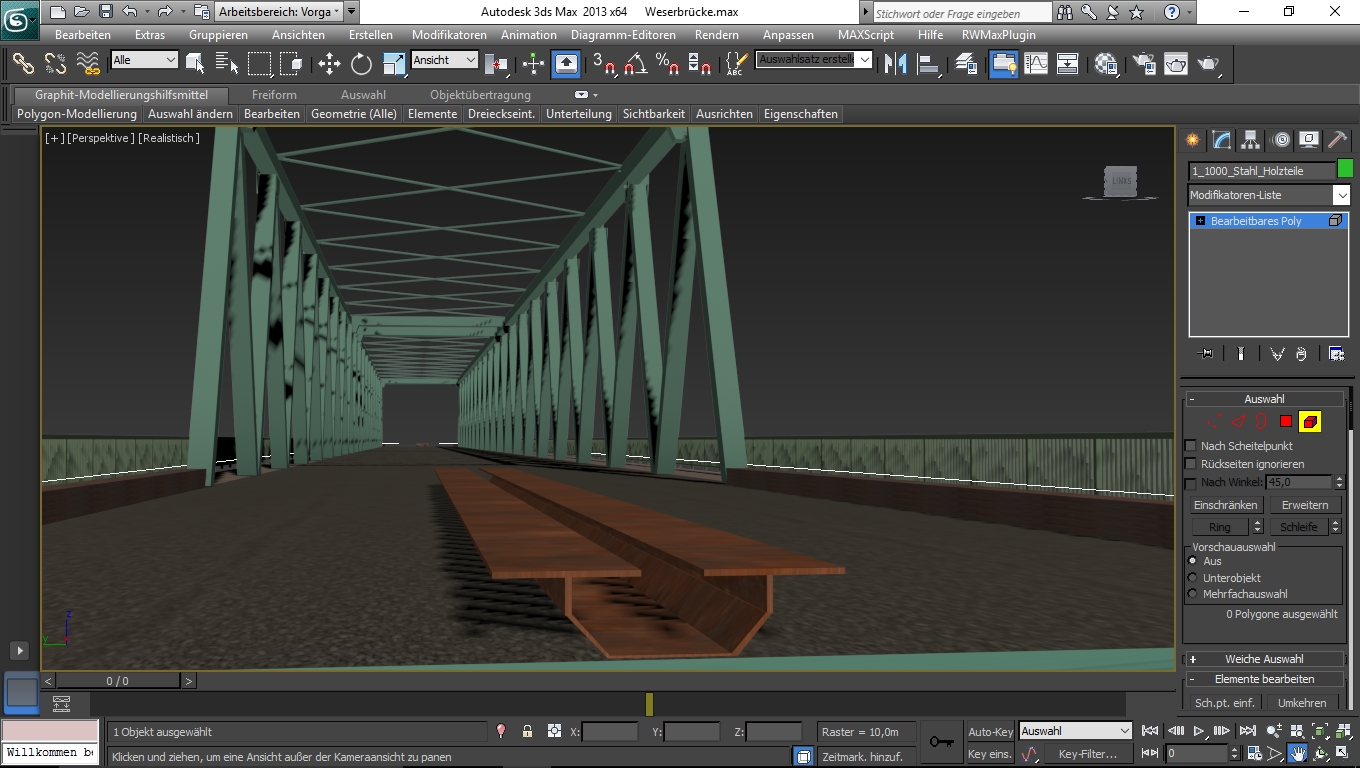Click the Select and Link chain icon
The width and height of the screenshot is (1360, 768).
(x=24, y=64)
